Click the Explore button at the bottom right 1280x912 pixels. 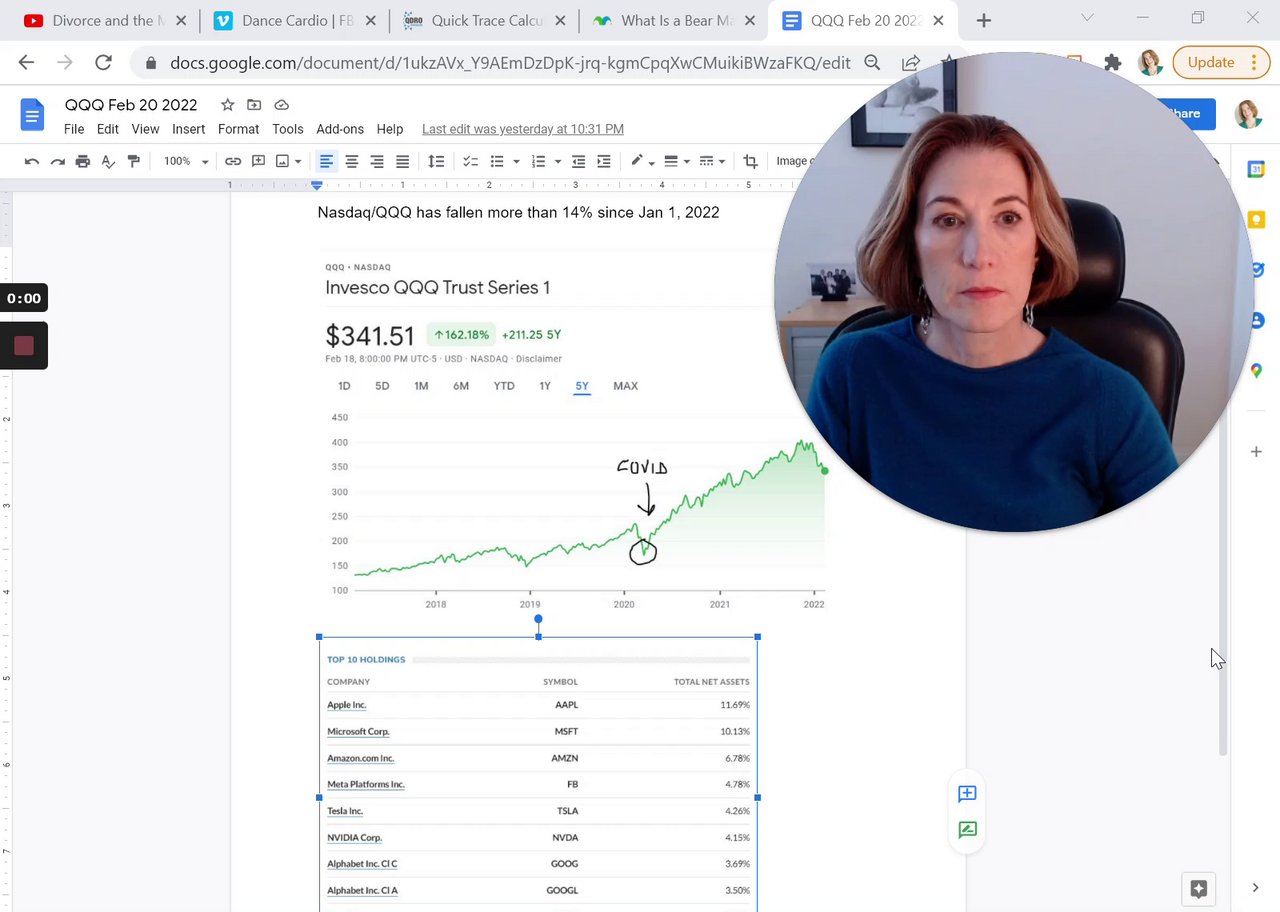pyautogui.click(x=1199, y=888)
